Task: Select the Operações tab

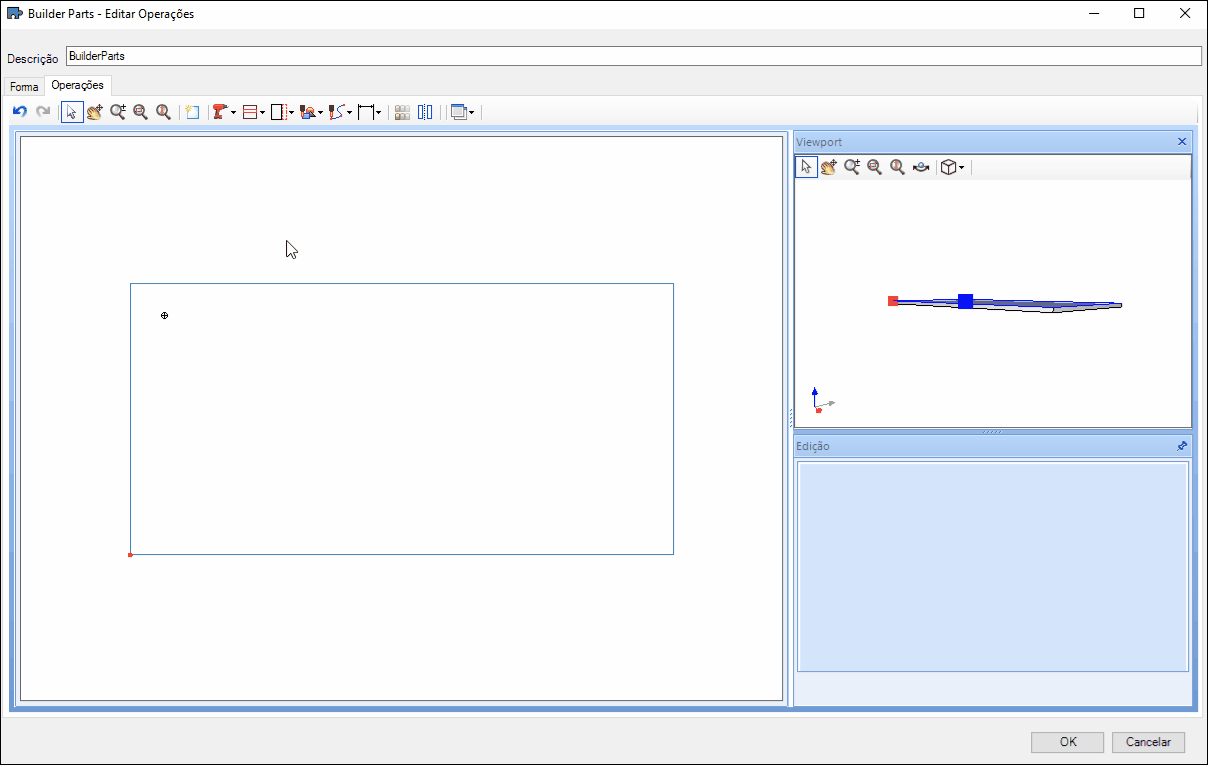Action: [x=78, y=85]
